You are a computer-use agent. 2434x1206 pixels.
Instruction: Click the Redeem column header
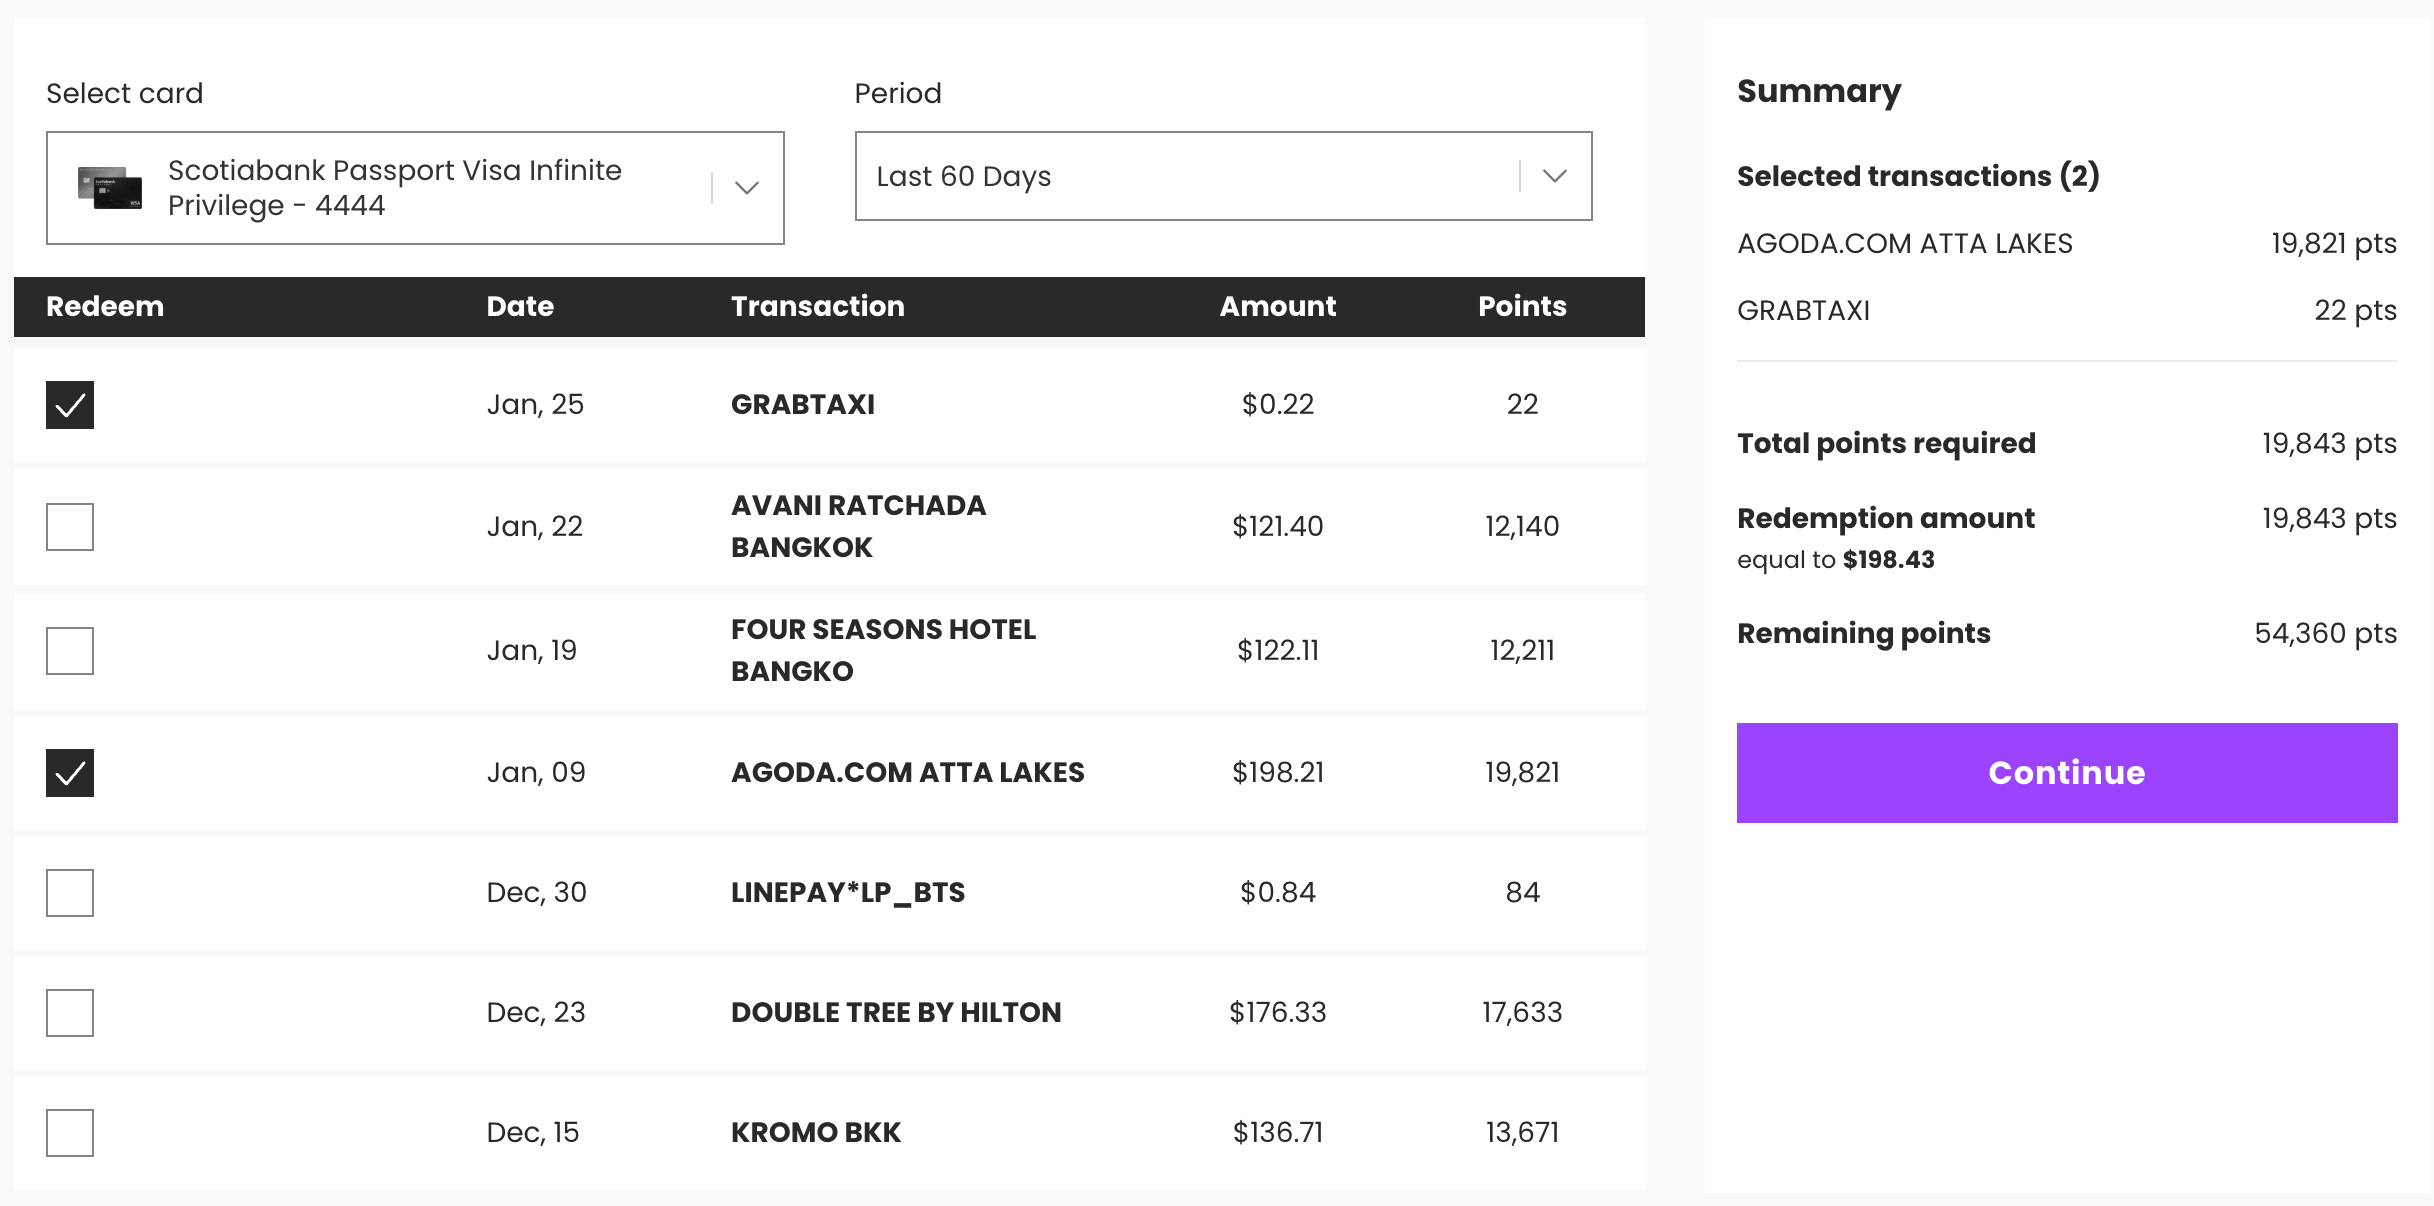(x=105, y=306)
